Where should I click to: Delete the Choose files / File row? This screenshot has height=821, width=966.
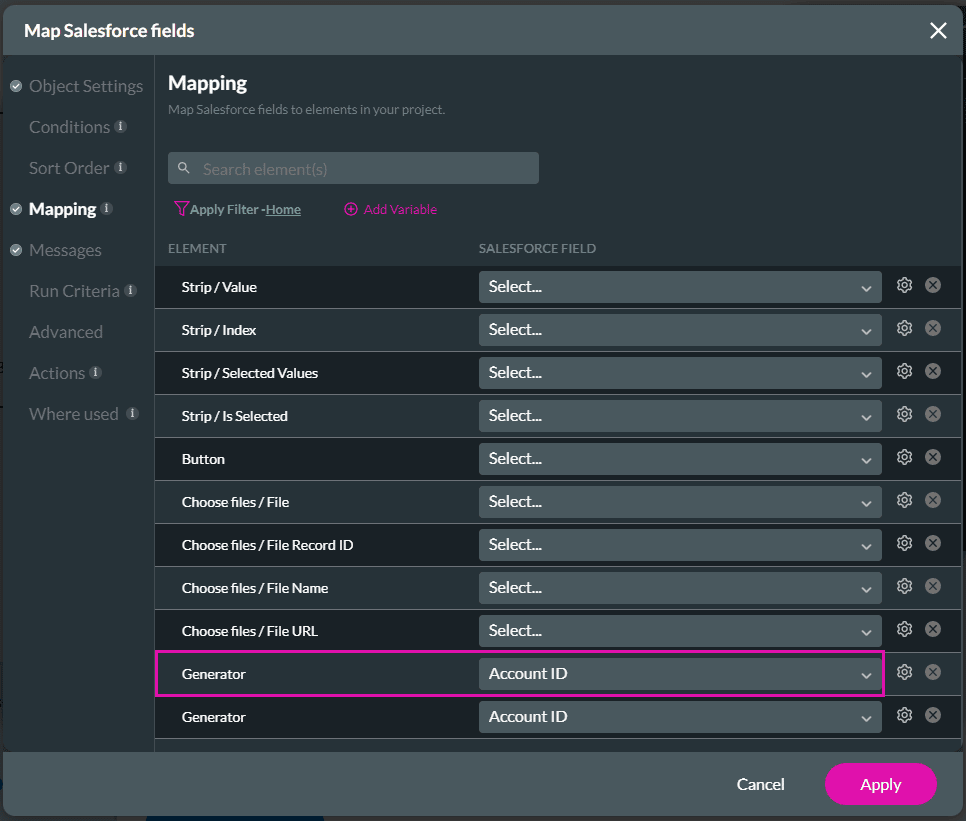pos(932,501)
